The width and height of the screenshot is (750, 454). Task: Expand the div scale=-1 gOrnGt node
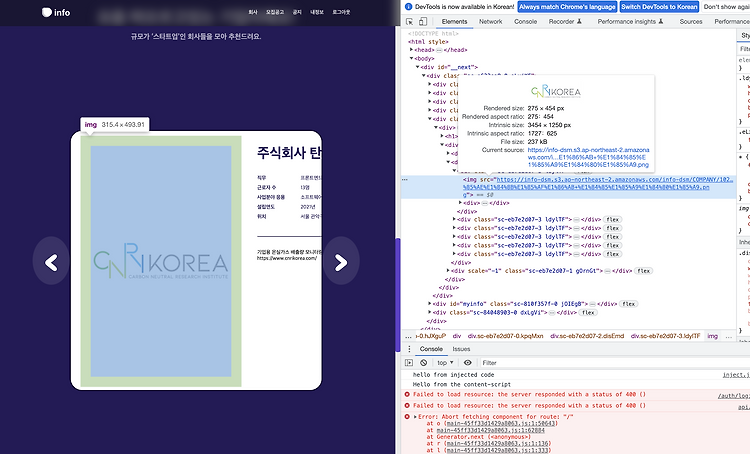coord(448,271)
